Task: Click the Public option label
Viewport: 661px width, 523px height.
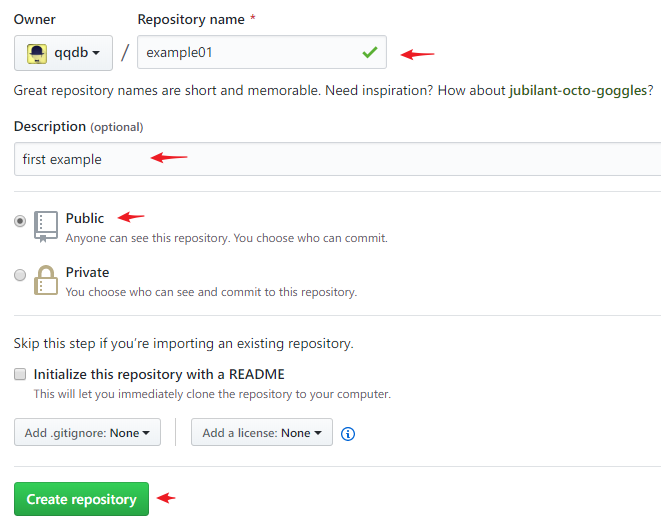Action: [85, 218]
